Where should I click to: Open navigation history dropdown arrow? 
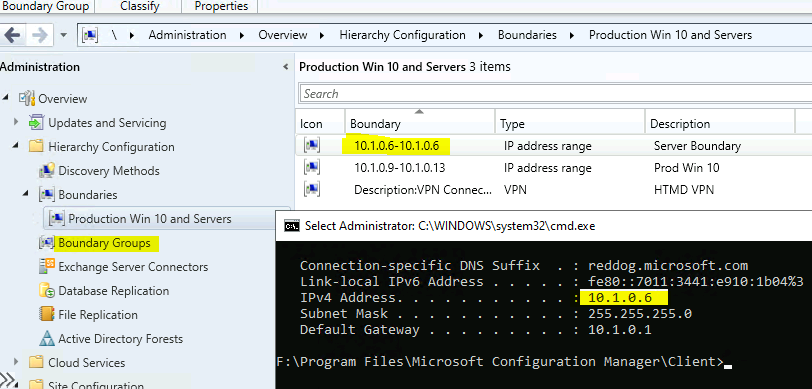point(64,35)
